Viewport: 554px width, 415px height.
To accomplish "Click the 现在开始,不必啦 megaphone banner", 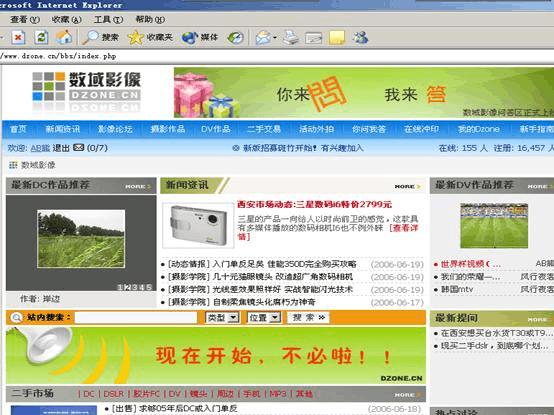I will 216,355.
